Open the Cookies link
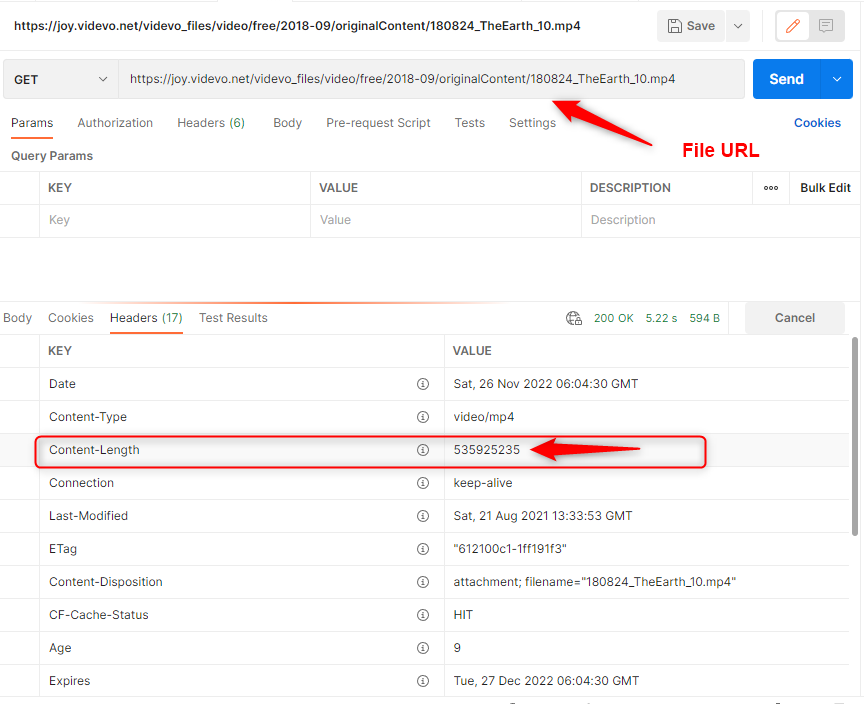Screen dimensions: 864x704 [817, 123]
